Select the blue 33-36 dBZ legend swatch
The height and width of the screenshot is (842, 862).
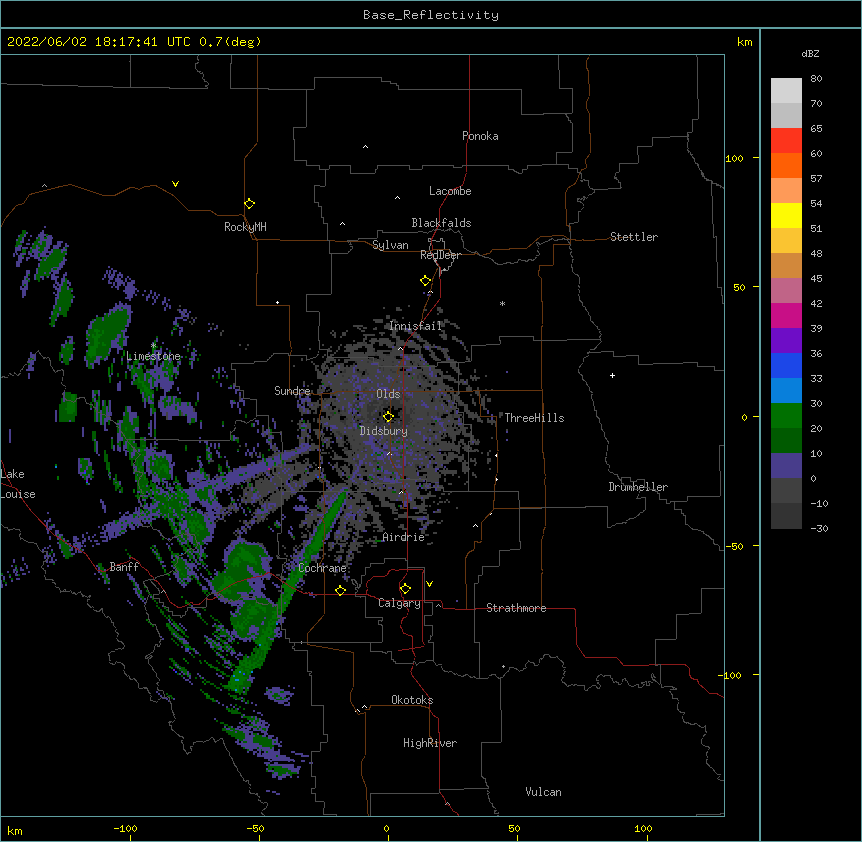pyautogui.click(x=786, y=365)
